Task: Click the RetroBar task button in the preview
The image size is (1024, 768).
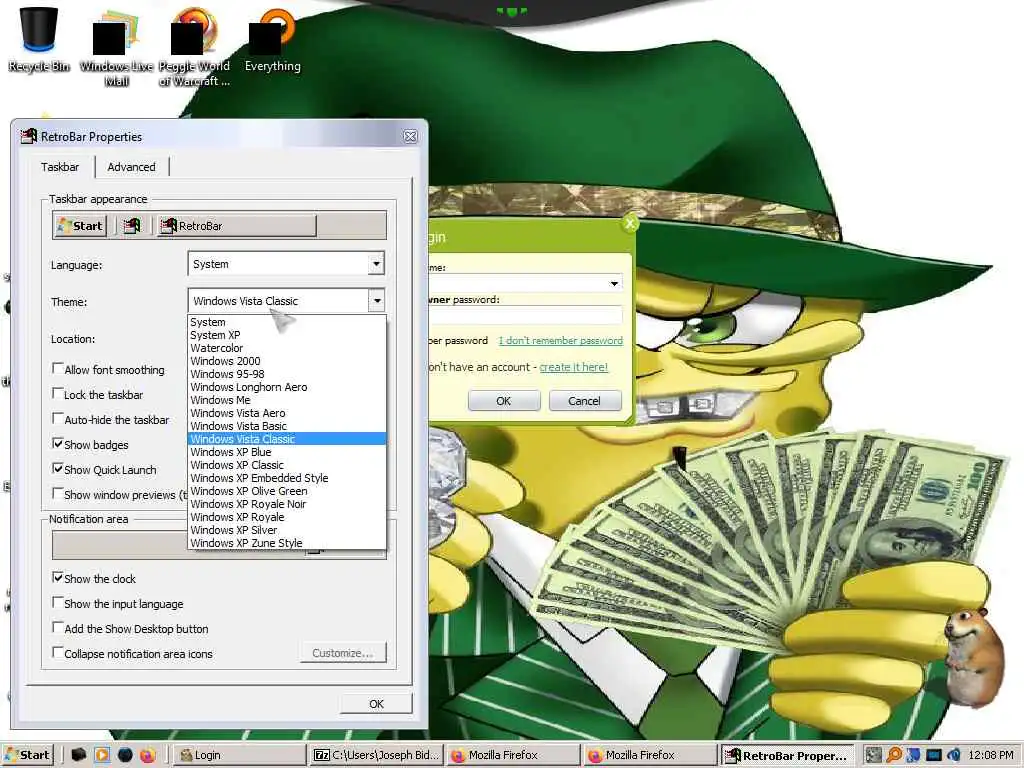Action: pyautogui.click(x=236, y=226)
